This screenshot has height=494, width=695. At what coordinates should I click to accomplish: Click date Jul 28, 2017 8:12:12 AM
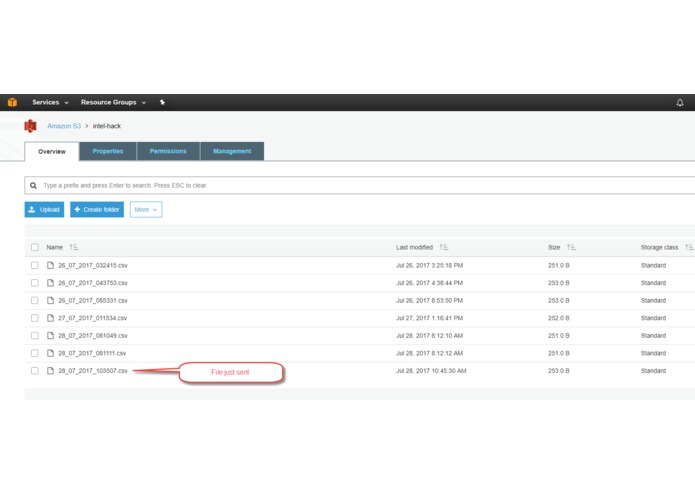[429, 353]
